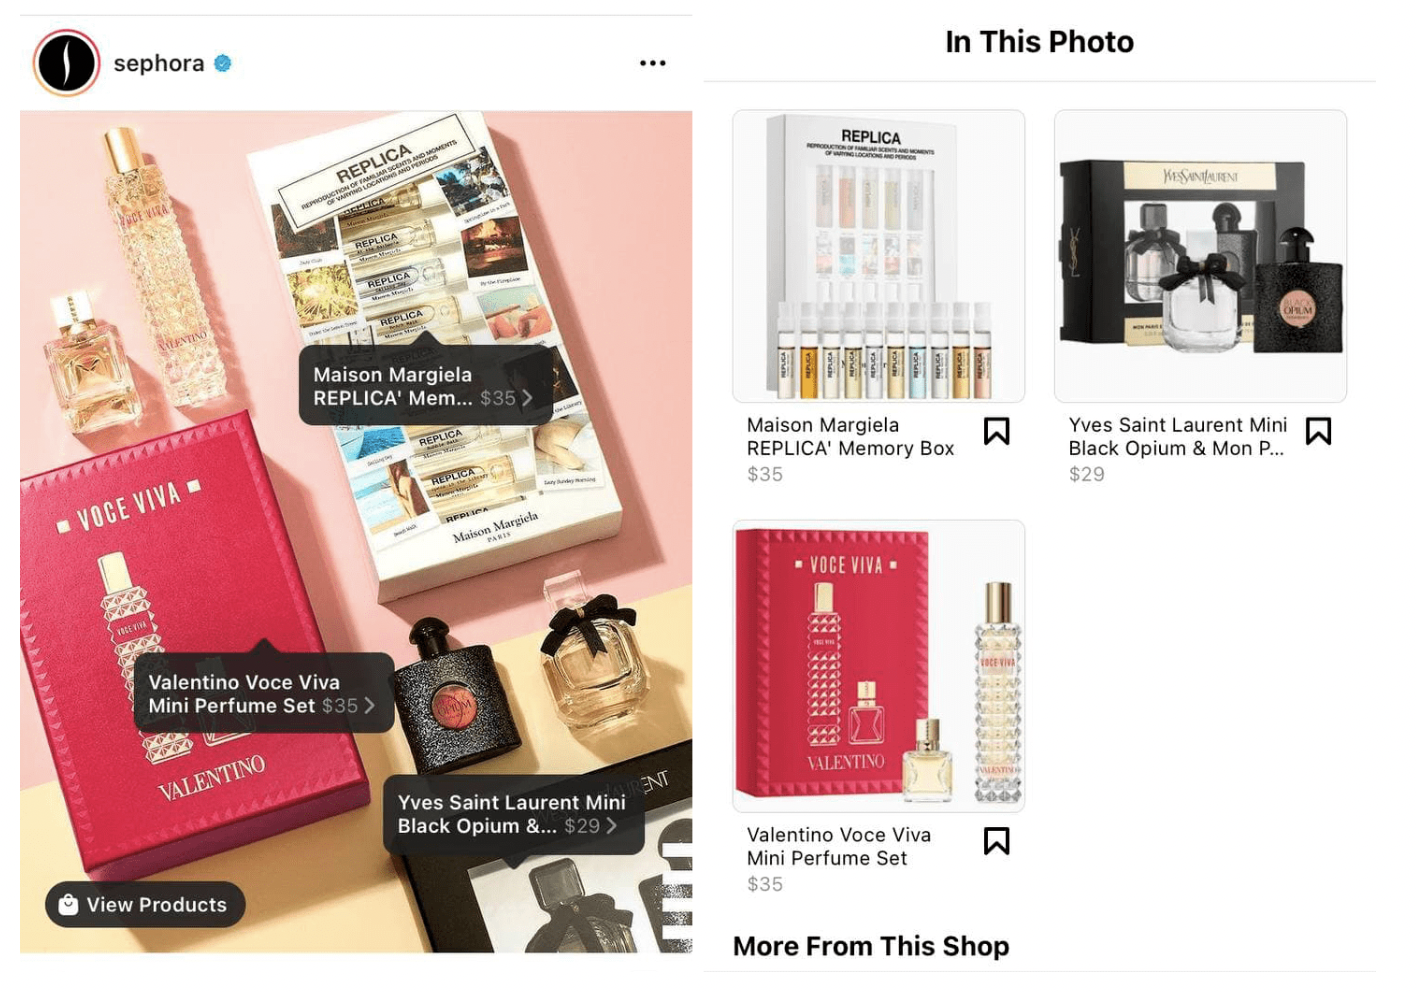Expand the Yves Saint Laurent Mini tag chevron
Screen dimensions: 1416x992
(x=611, y=826)
